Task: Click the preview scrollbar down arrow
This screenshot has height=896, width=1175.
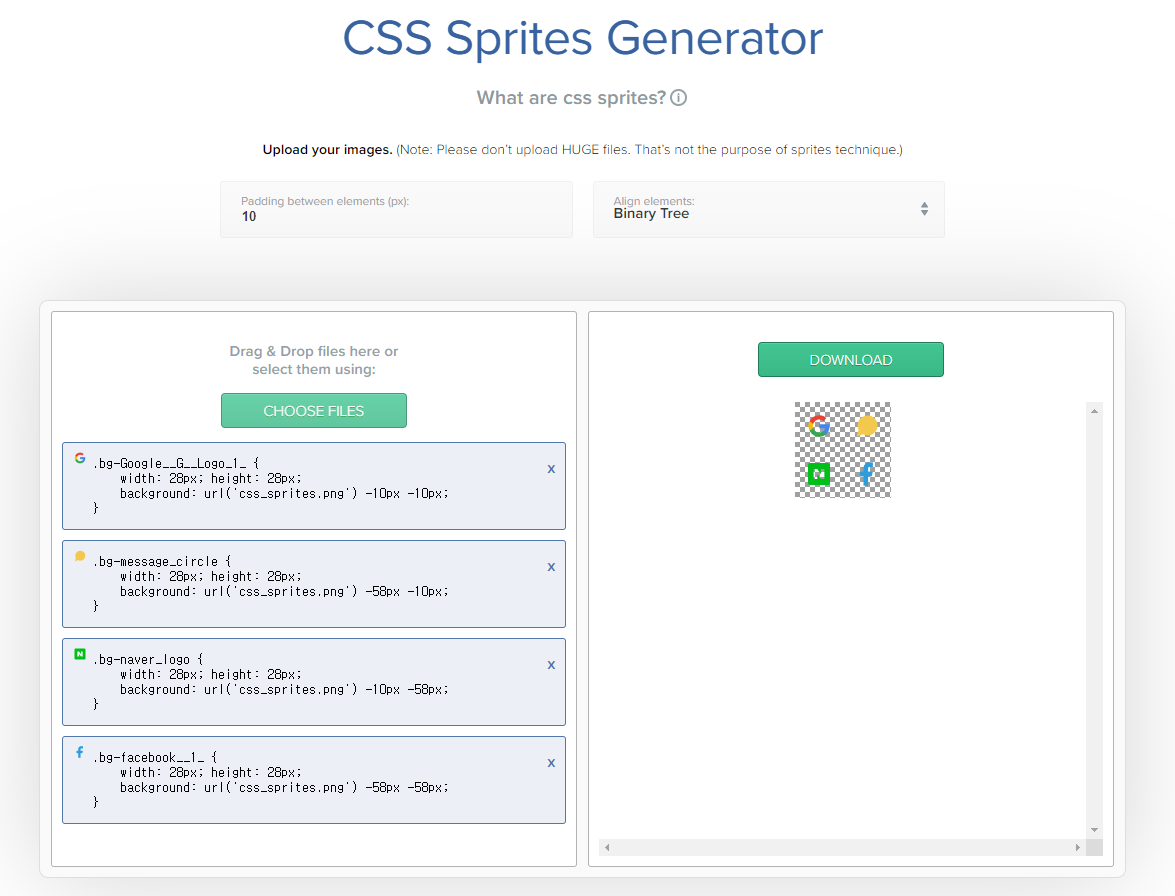Action: (1094, 830)
